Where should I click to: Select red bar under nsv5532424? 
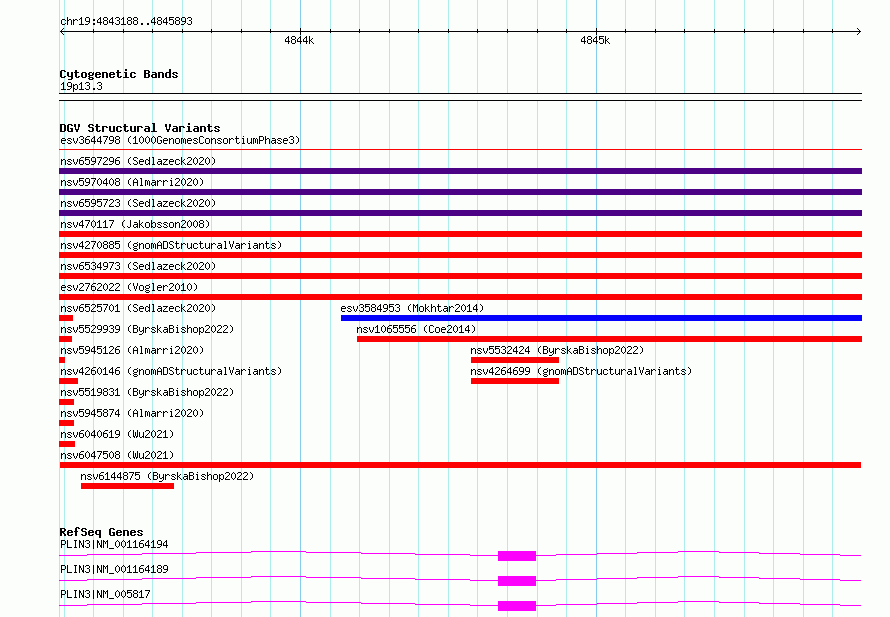[x=515, y=360]
